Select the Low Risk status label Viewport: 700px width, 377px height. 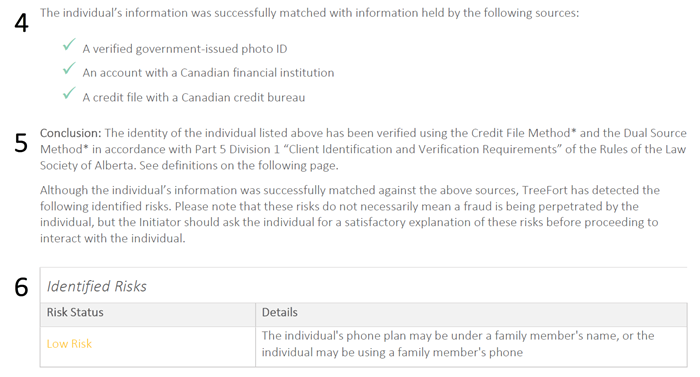pos(69,344)
